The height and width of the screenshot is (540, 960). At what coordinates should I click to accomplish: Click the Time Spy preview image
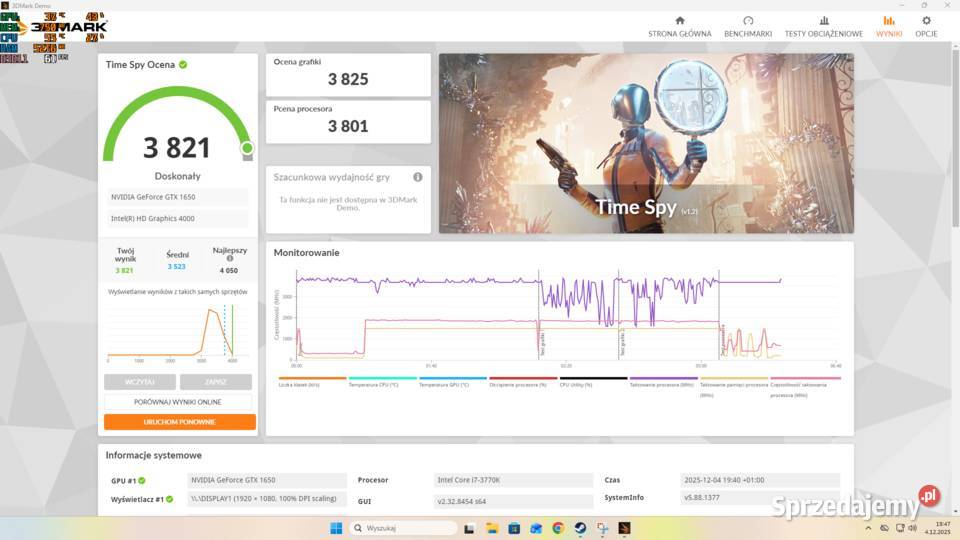[x=646, y=143]
